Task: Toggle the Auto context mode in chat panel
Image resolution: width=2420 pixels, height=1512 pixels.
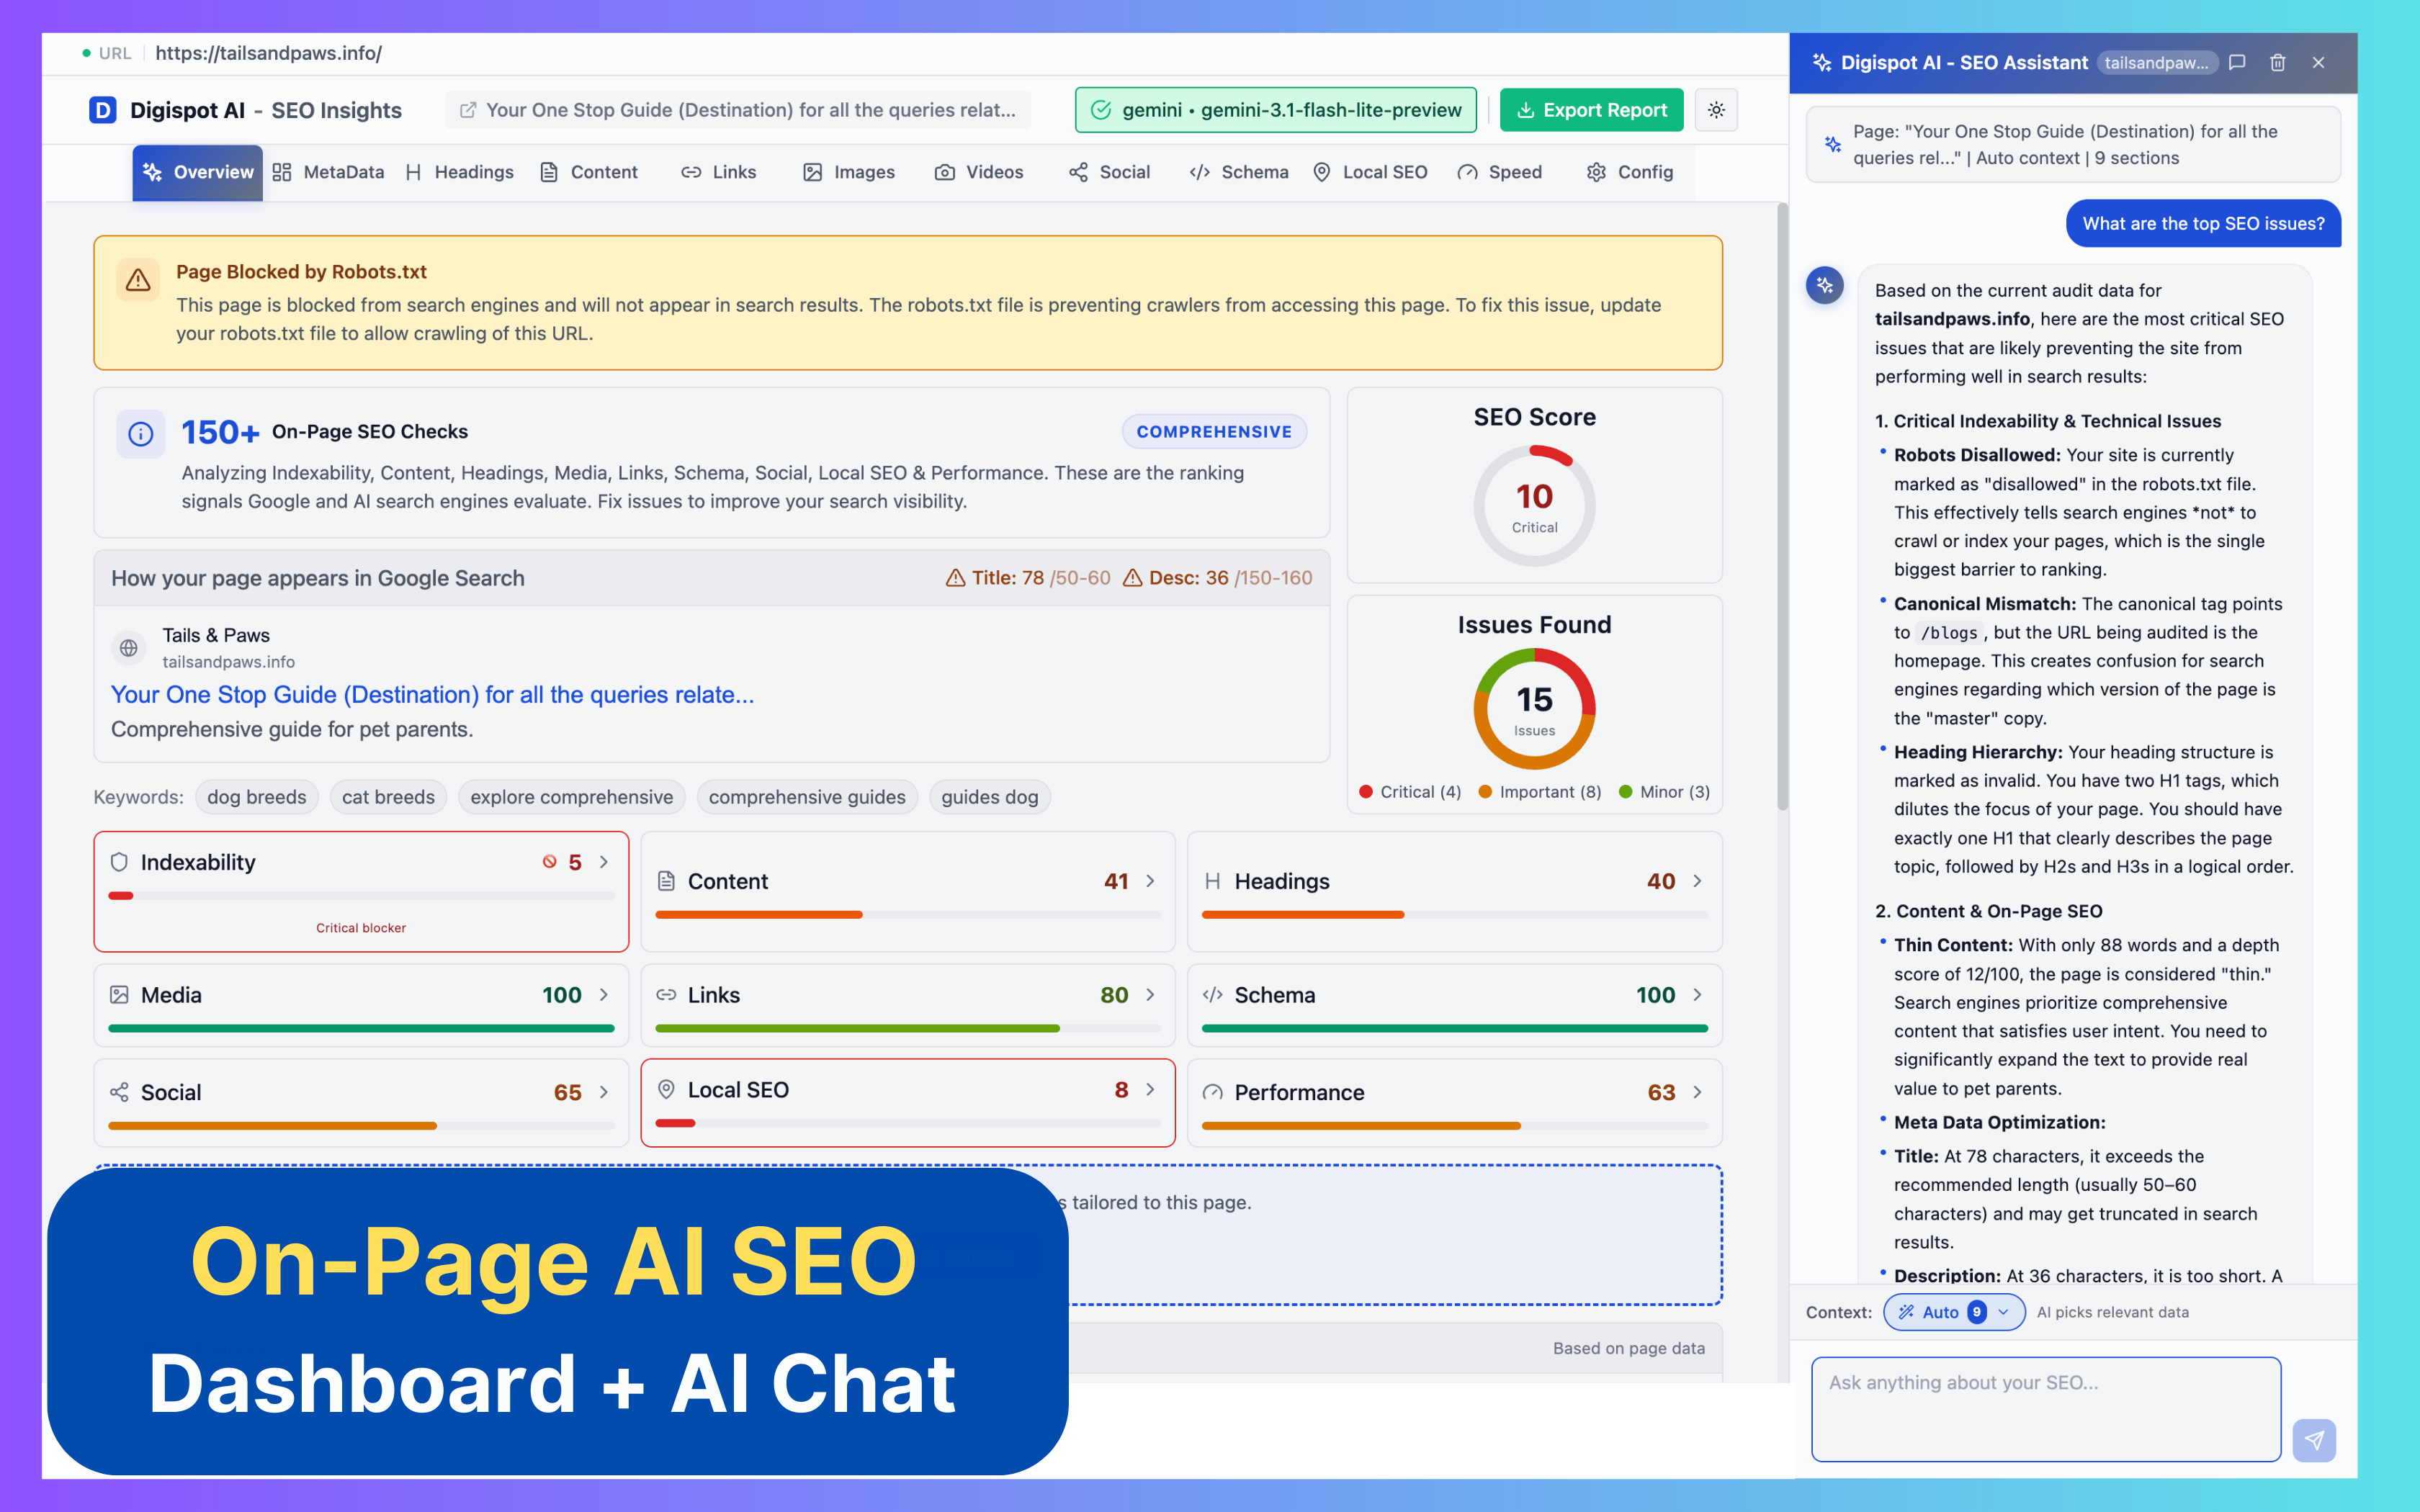Action: click(x=1938, y=1312)
